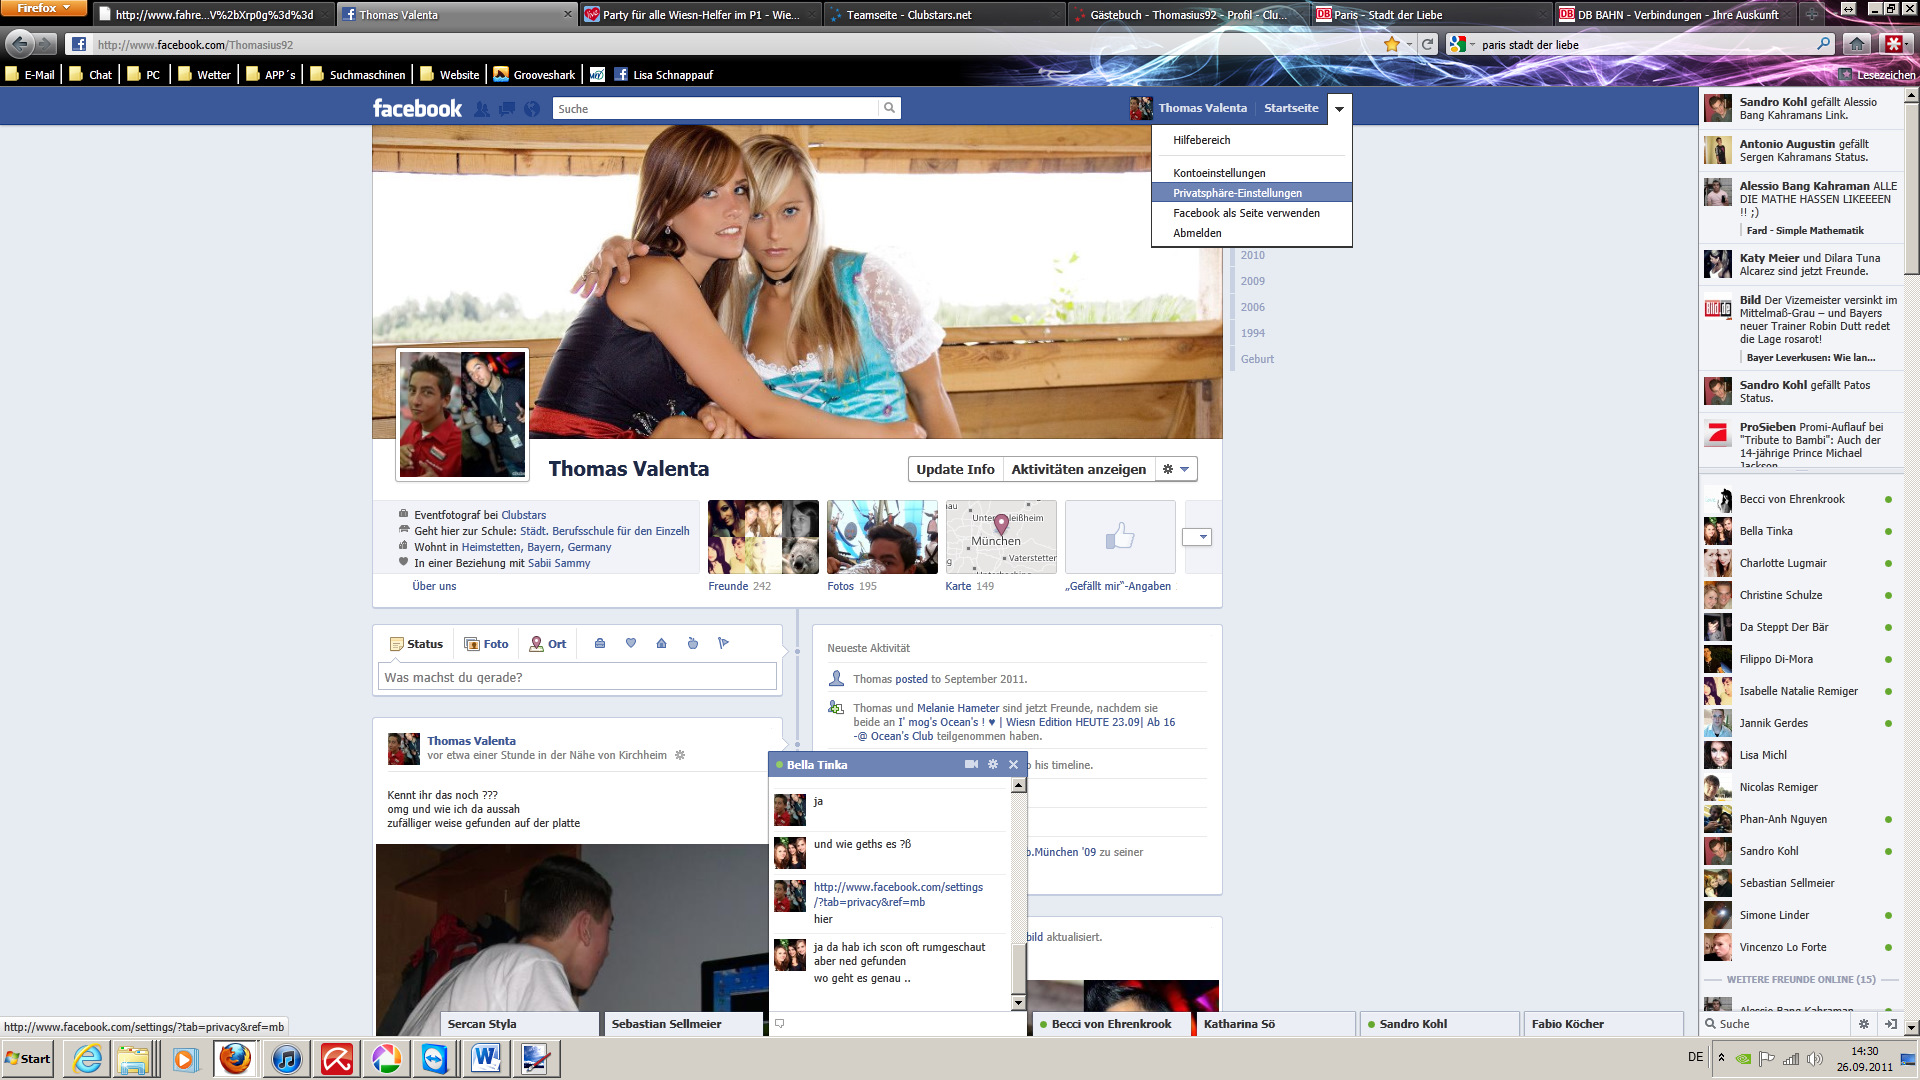Open the messages icon in Facebook header

[507, 109]
